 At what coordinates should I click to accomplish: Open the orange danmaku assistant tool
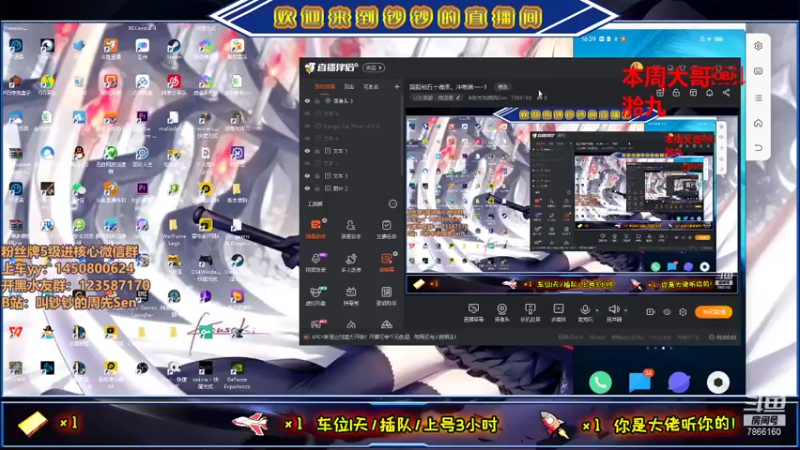(x=316, y=229)
